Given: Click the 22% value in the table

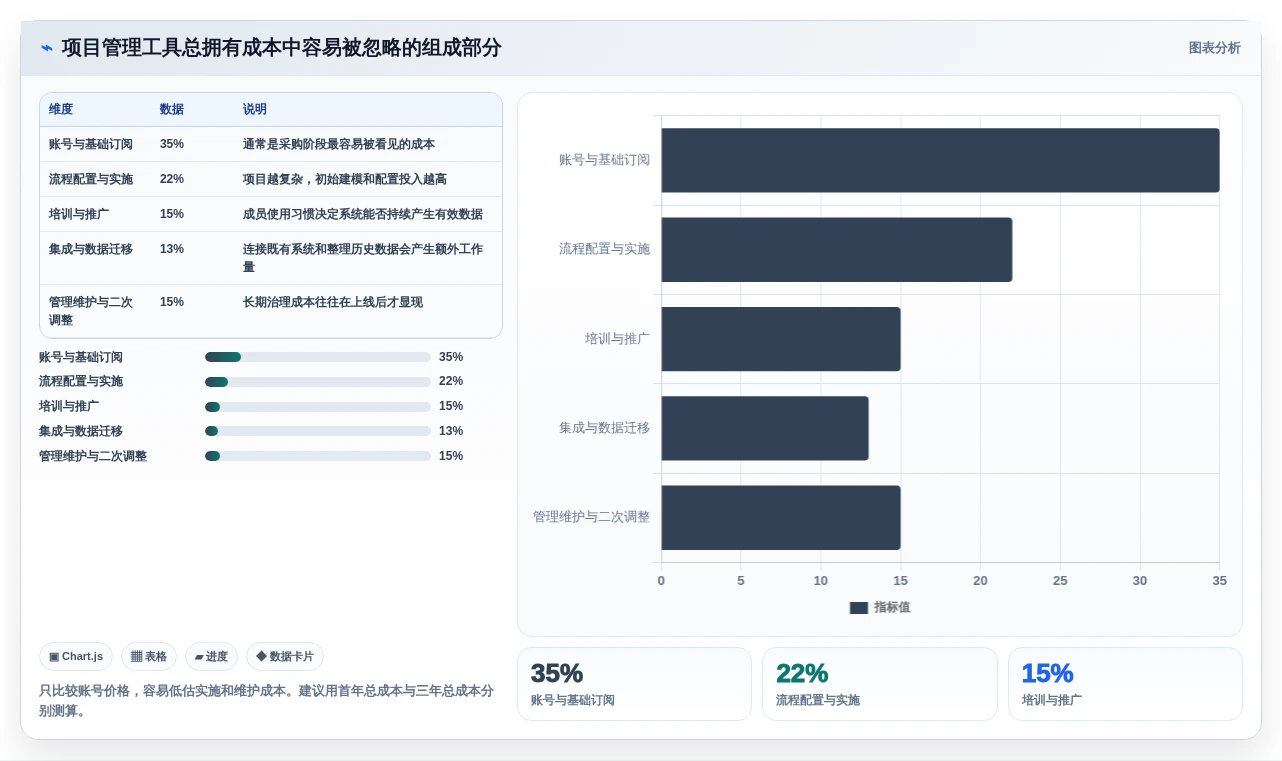Looking at the screenshot, I should (x=172, y=179).
